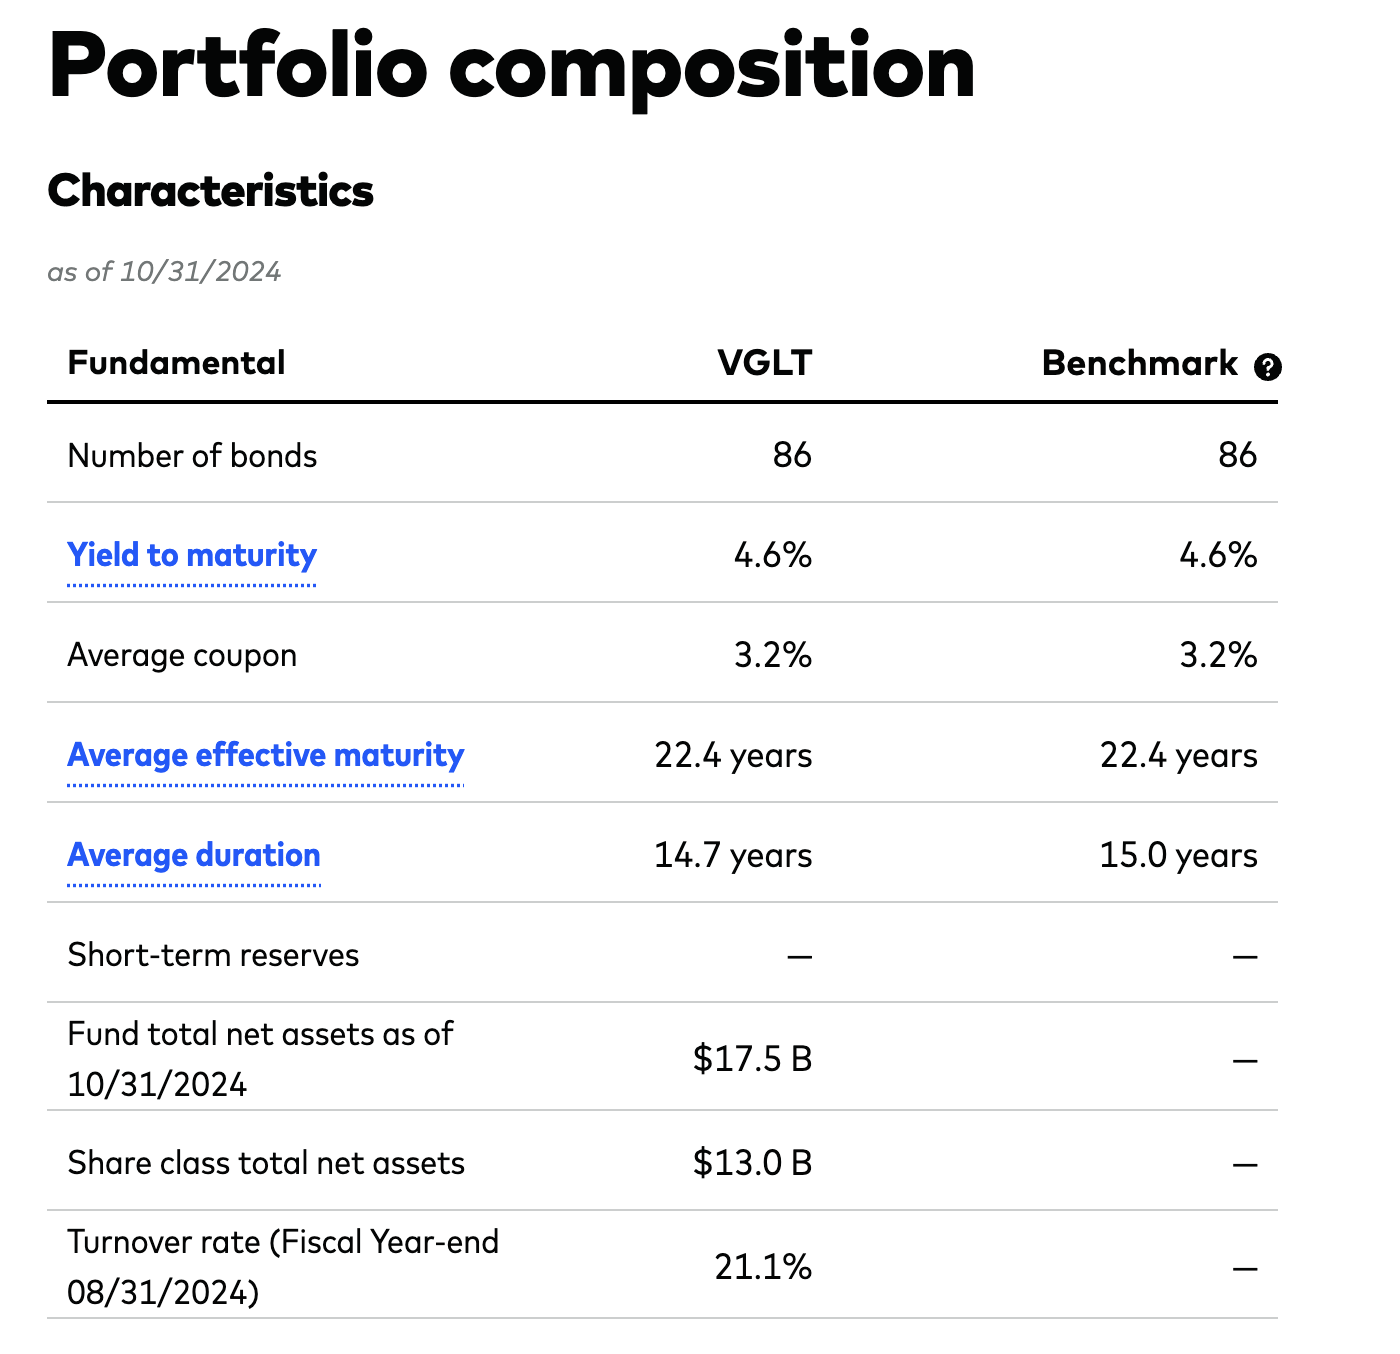
Task: Open the Yield to maturity definition link
Action: pyautogui.click(x=191, y=555)
